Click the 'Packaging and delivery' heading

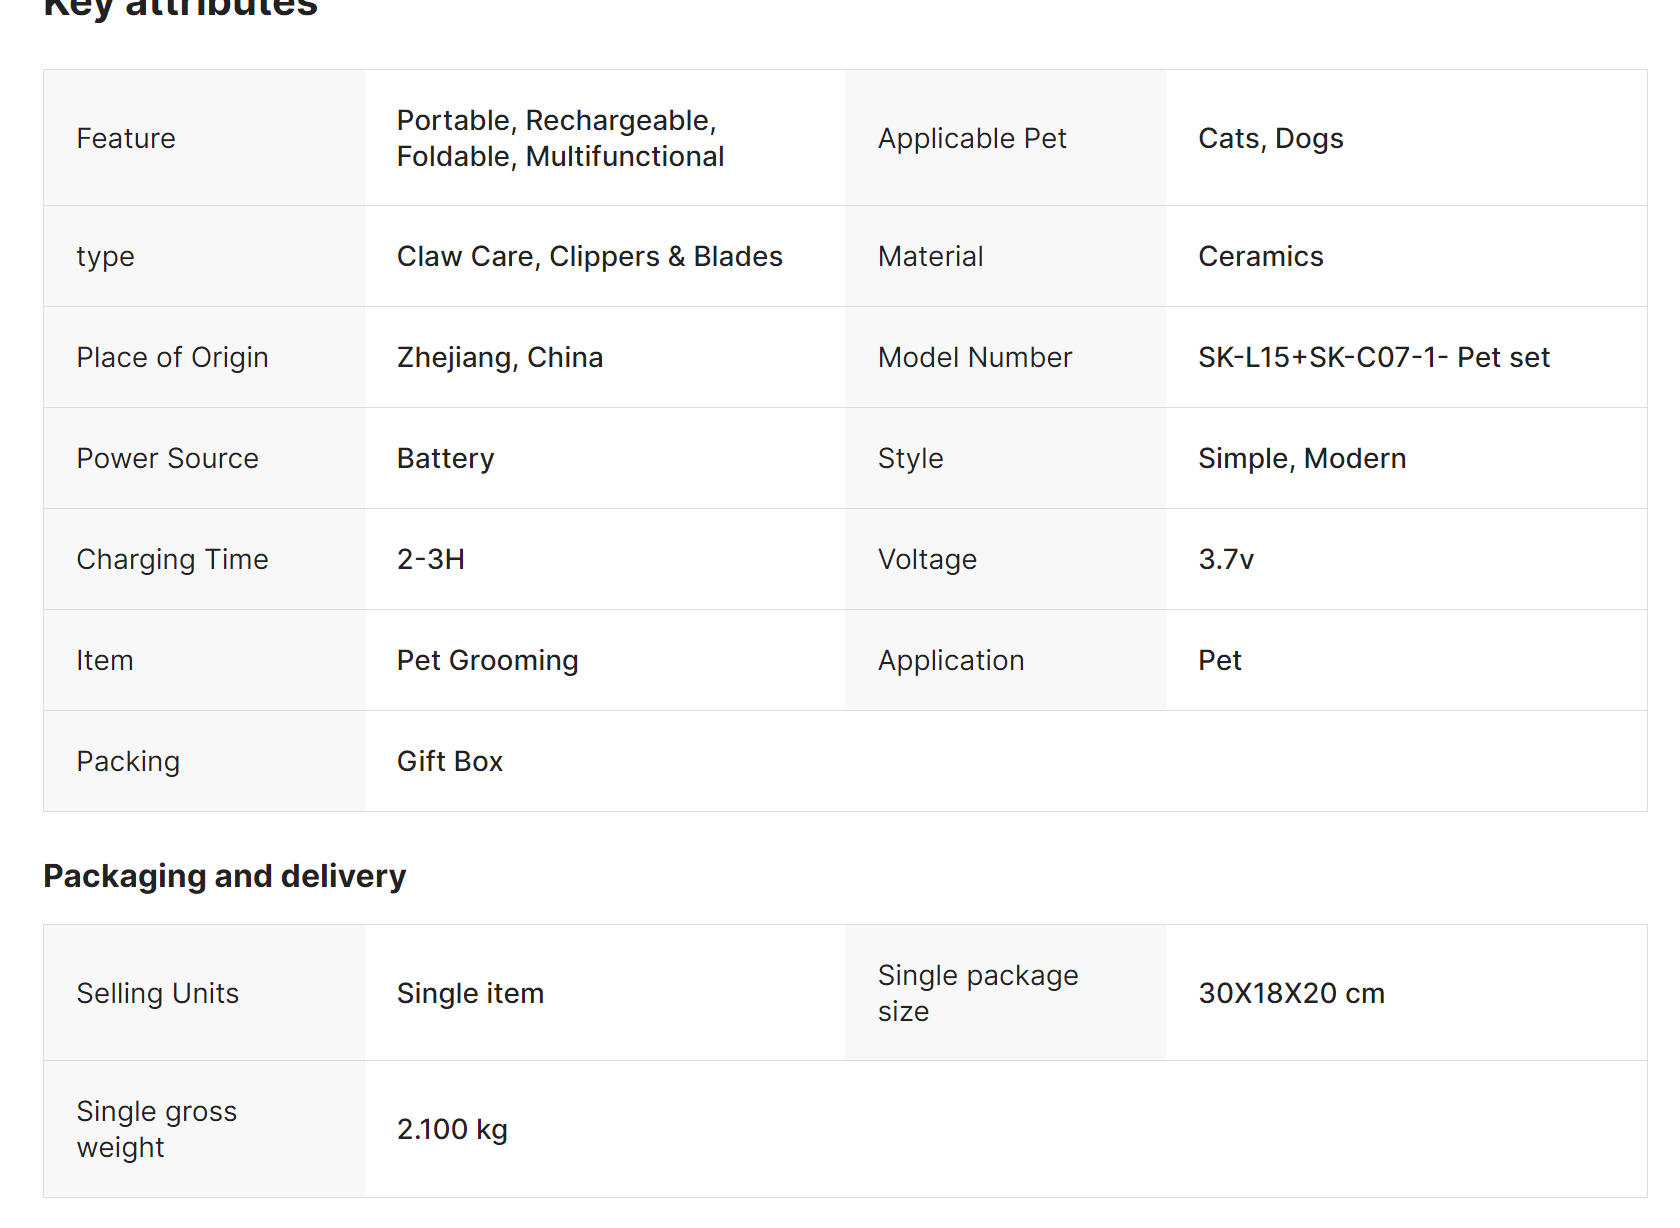coord(224,876)
